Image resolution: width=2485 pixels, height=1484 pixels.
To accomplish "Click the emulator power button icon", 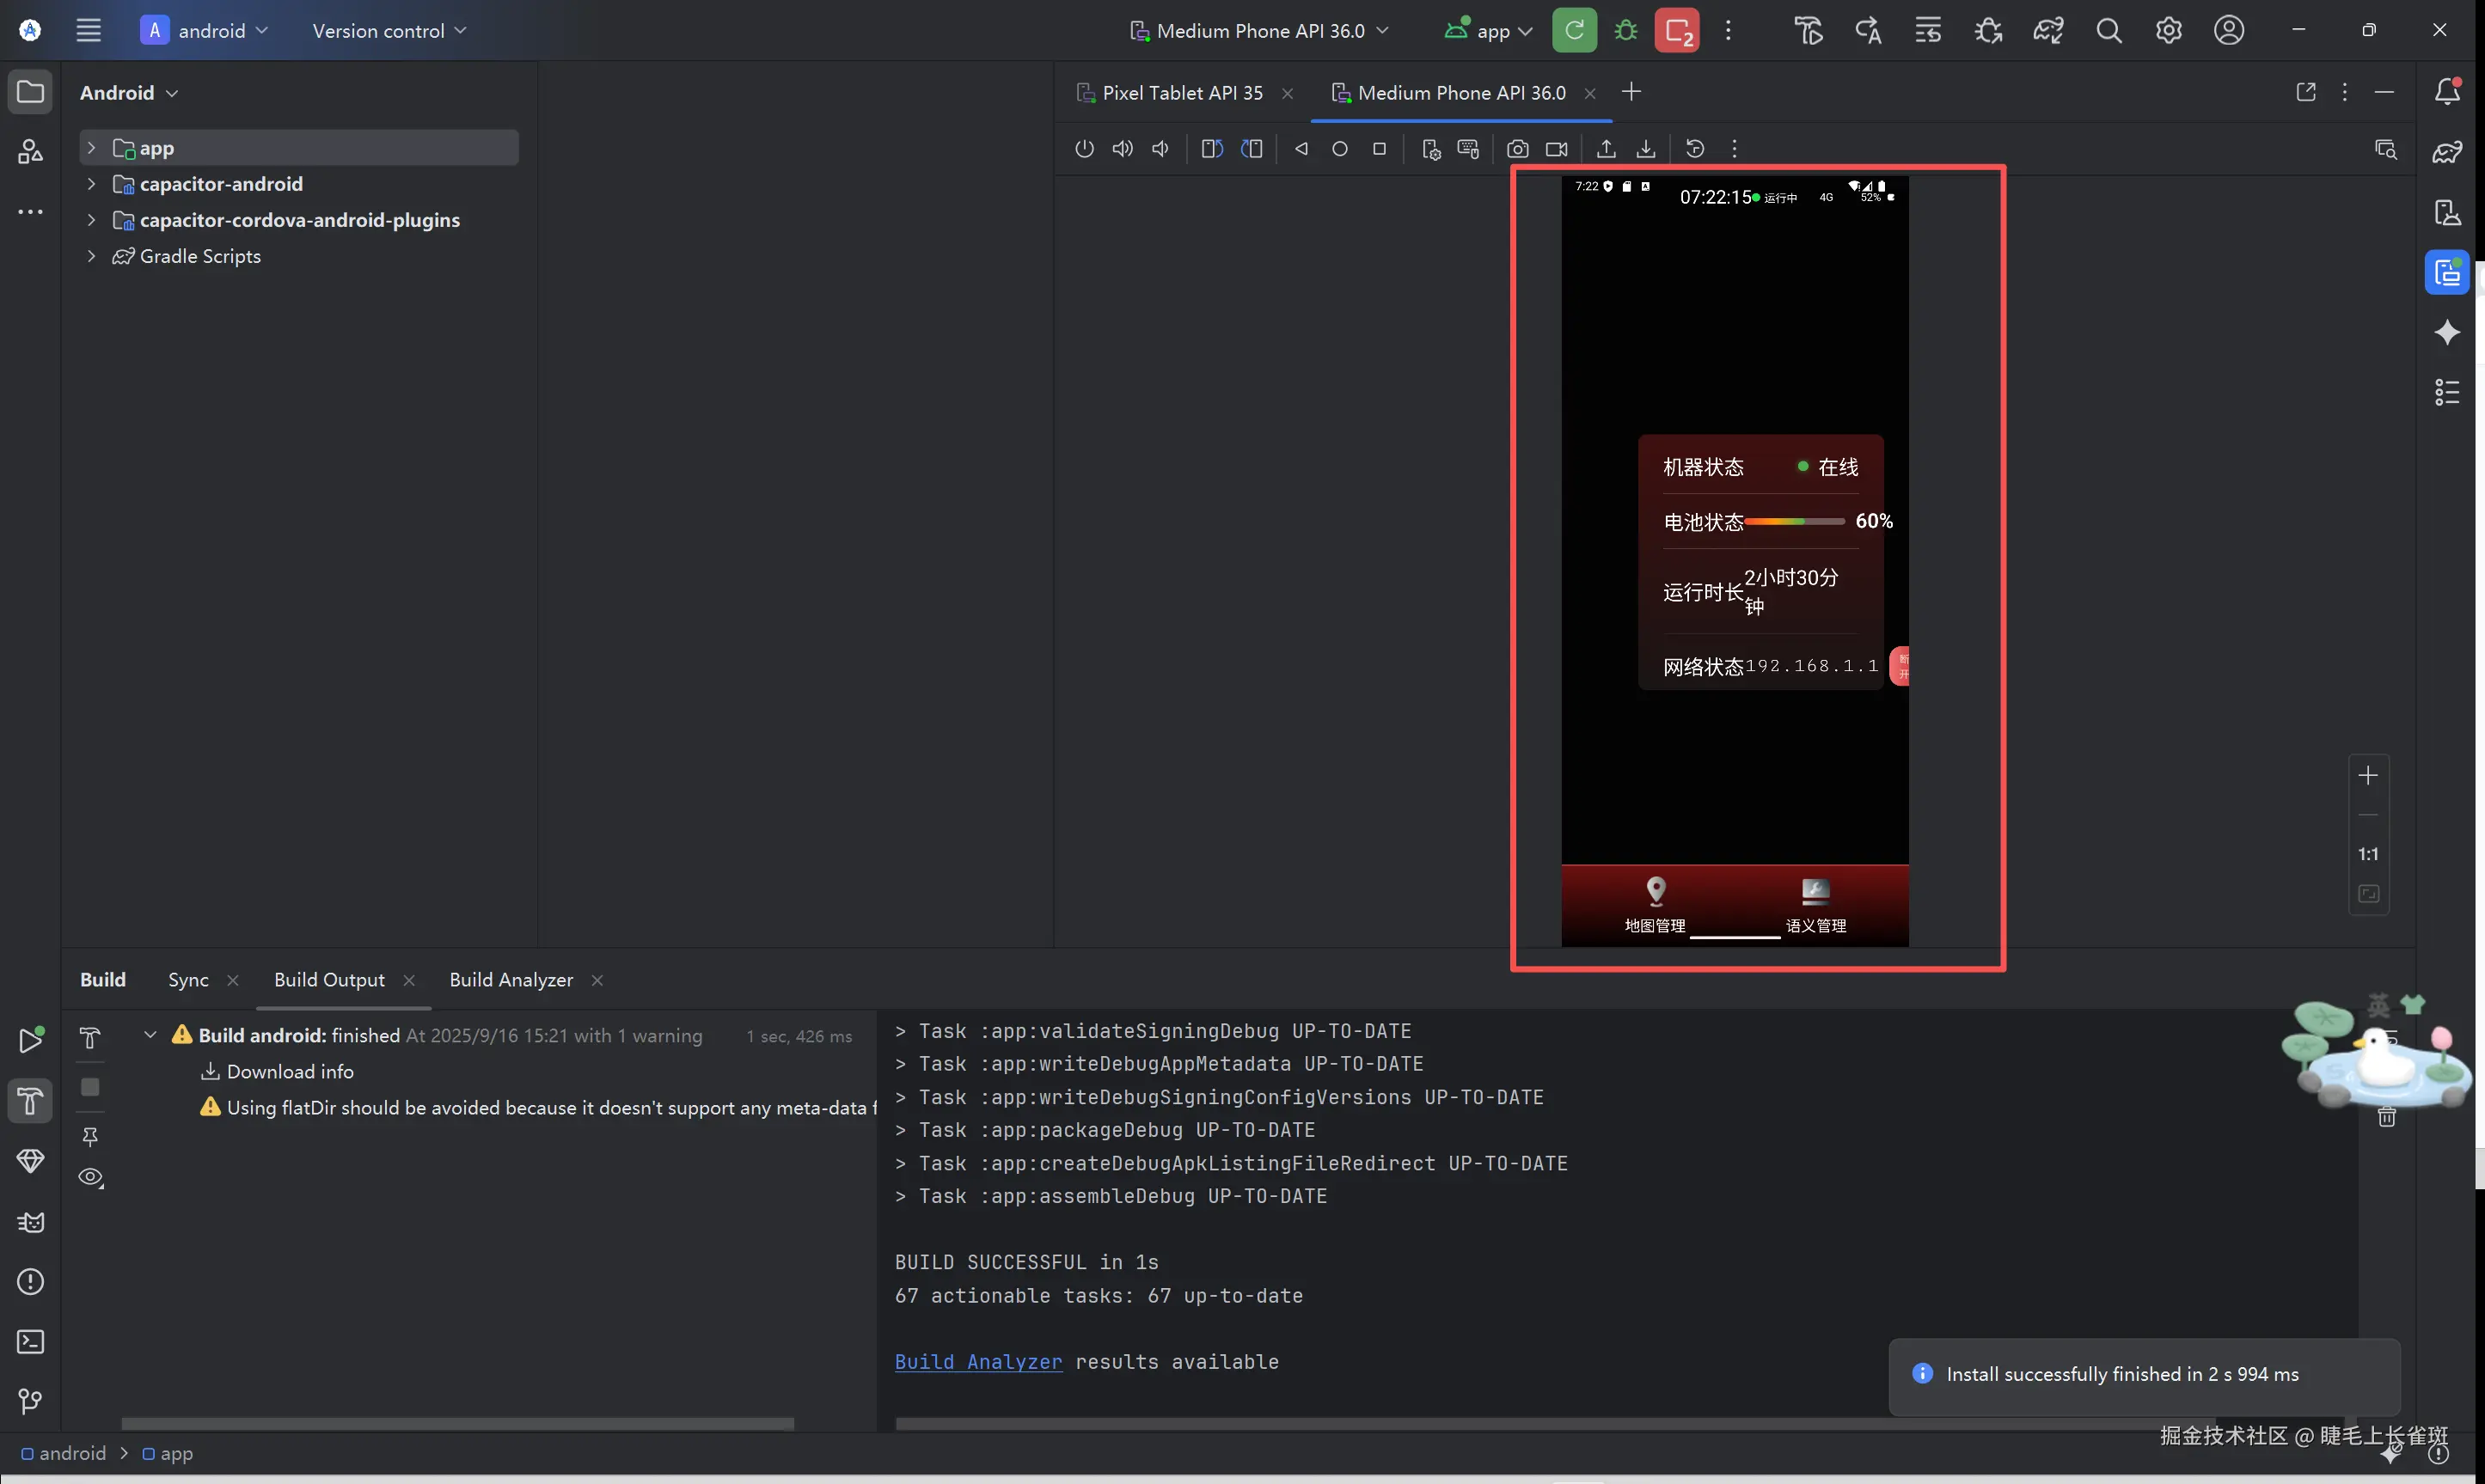I will coord(1084,149).
